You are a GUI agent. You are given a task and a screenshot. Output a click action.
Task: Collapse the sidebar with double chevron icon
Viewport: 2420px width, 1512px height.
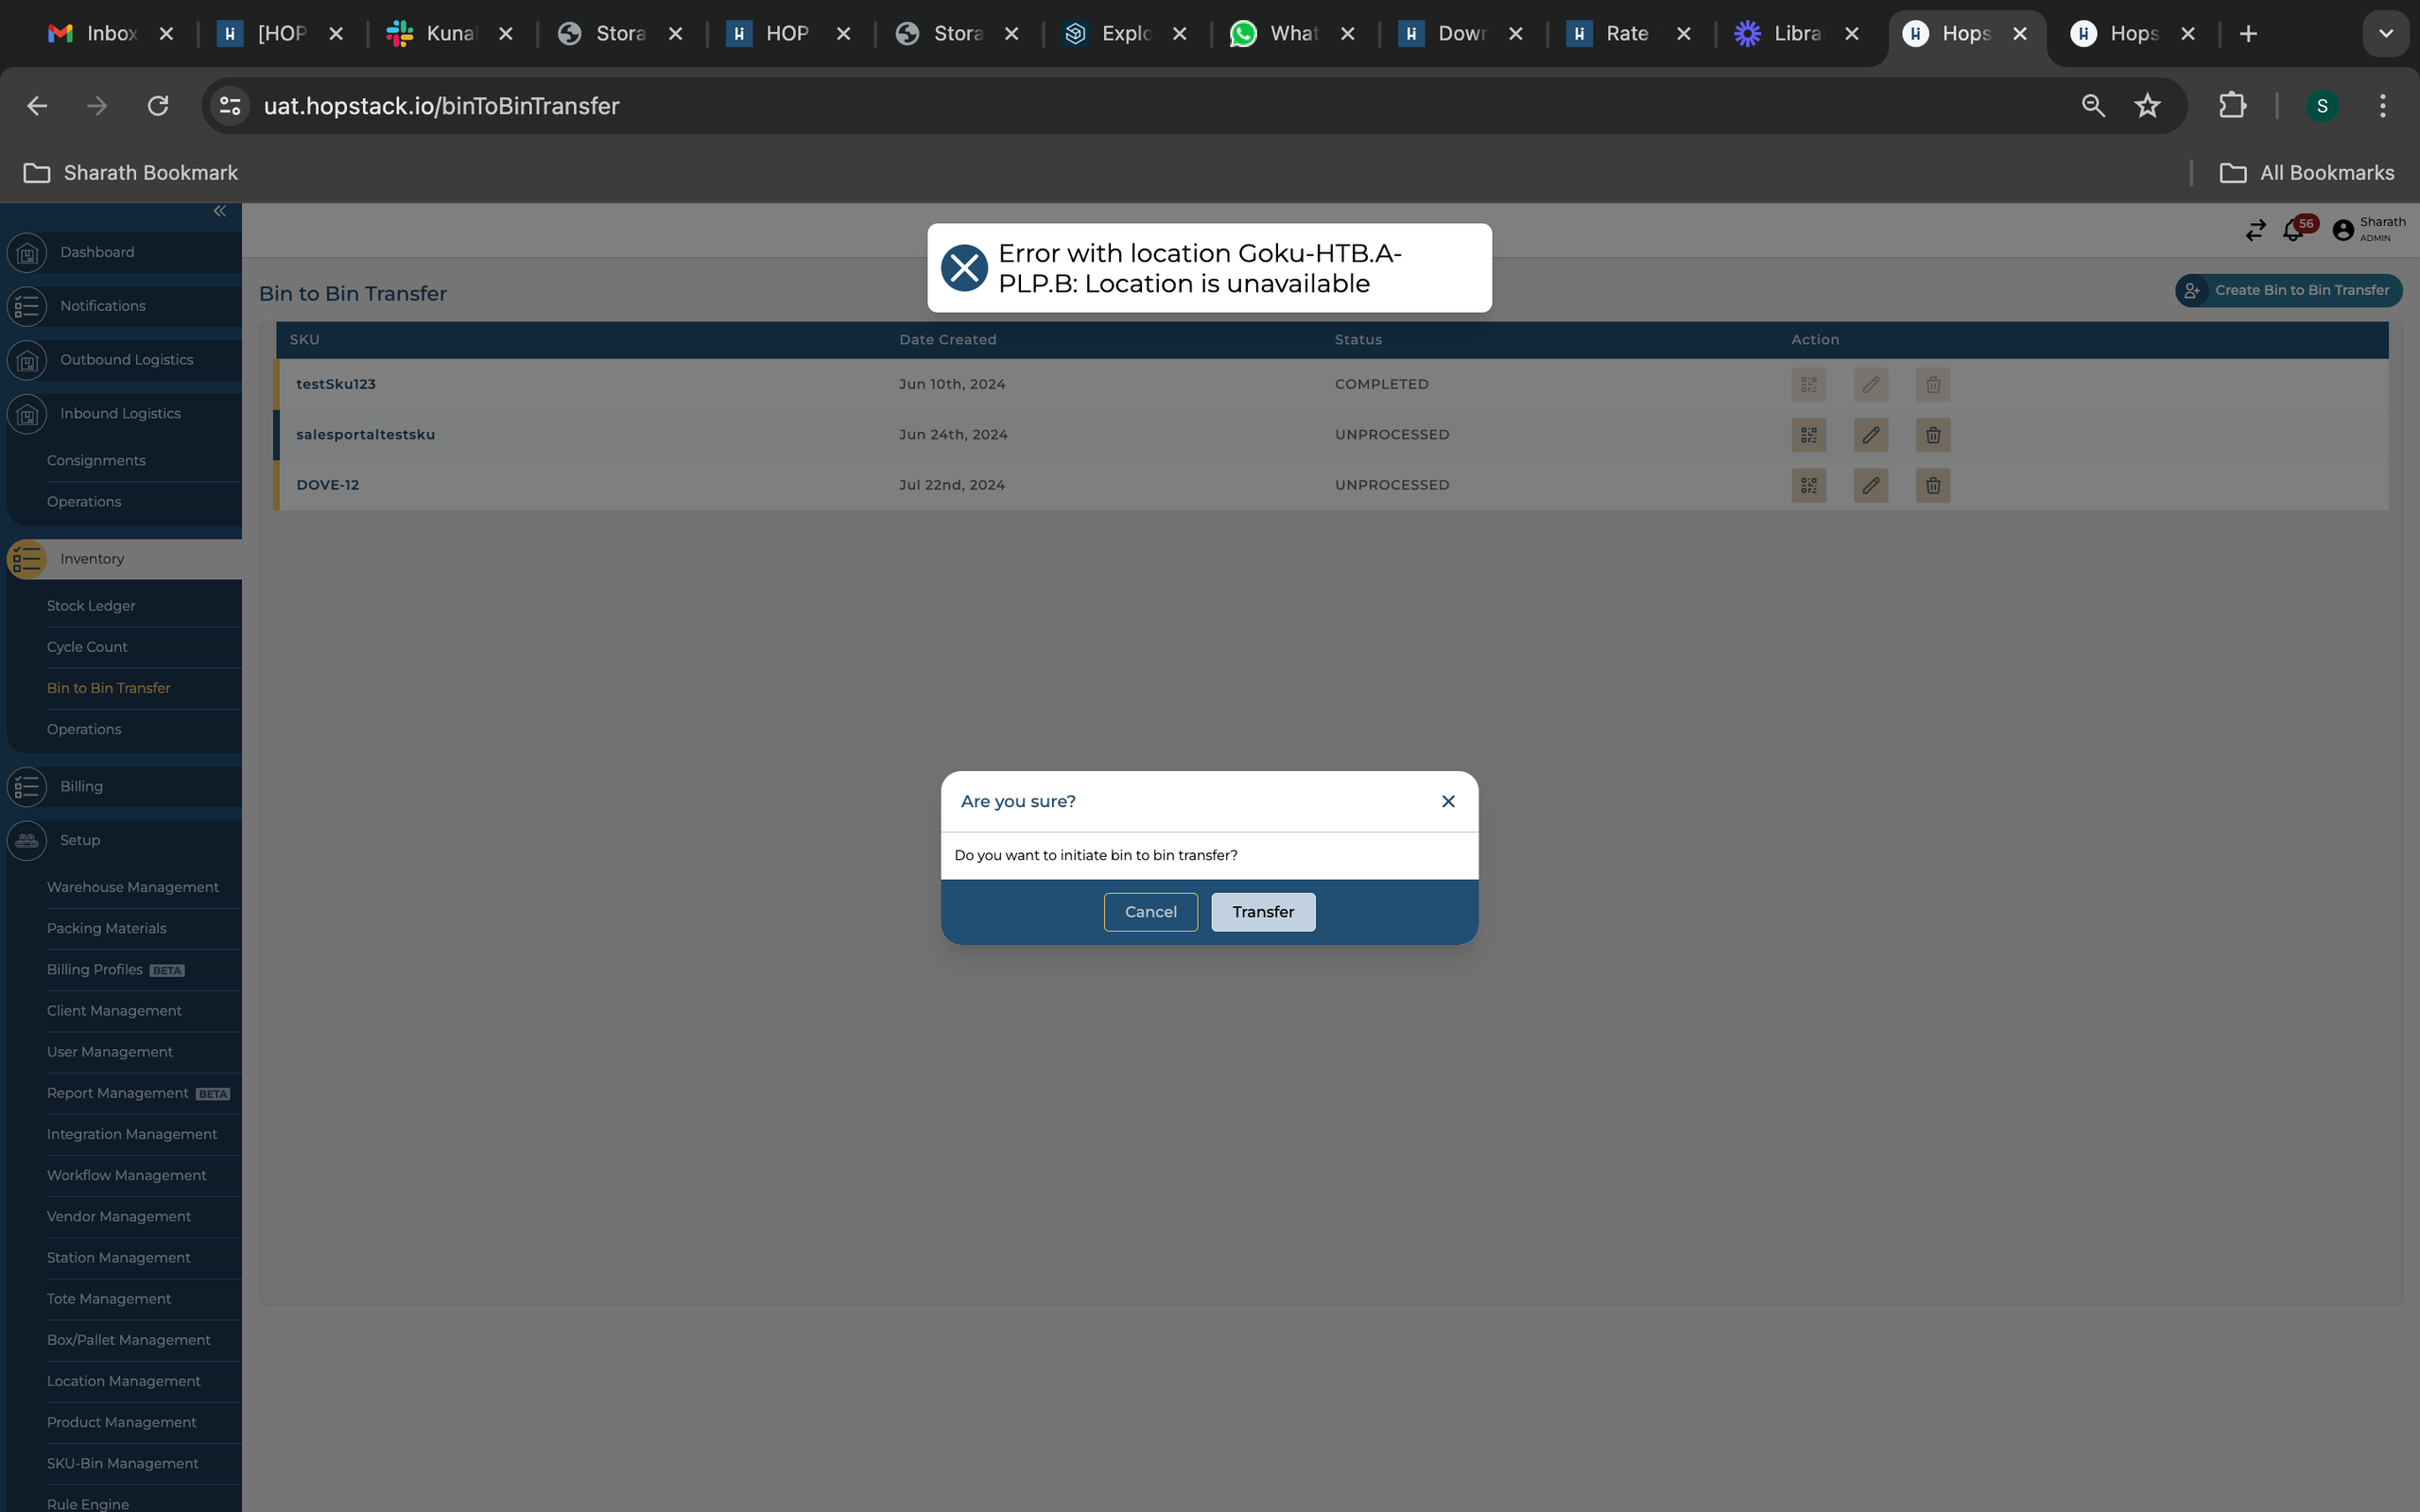click(220, 211)
